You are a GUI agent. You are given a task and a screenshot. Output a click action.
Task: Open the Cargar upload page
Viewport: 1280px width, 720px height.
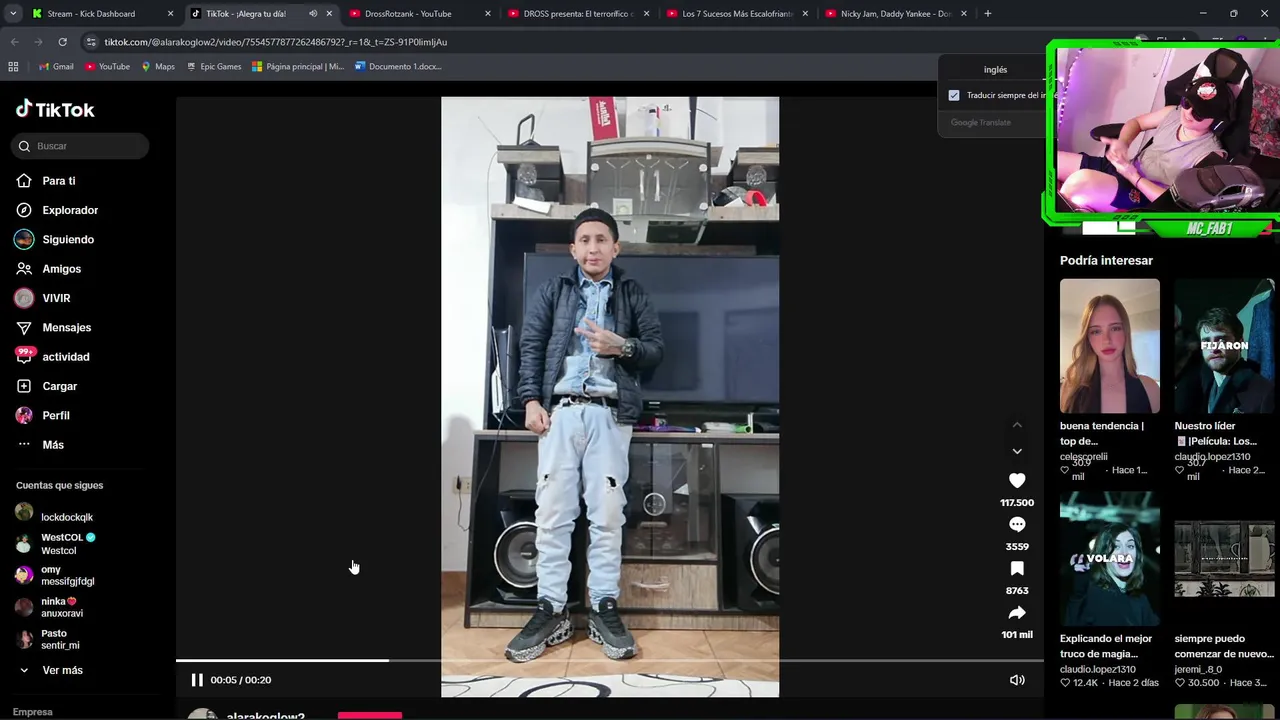(x=46, y=386)
